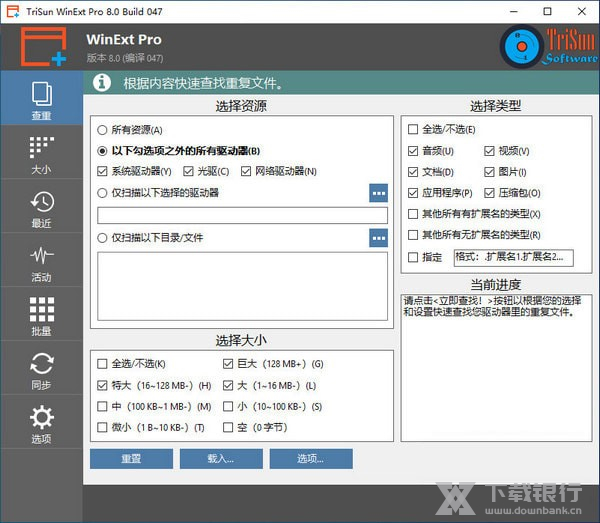Open drive browse button beside 仅扫描以下选择的驱动器

pos(378,193)
